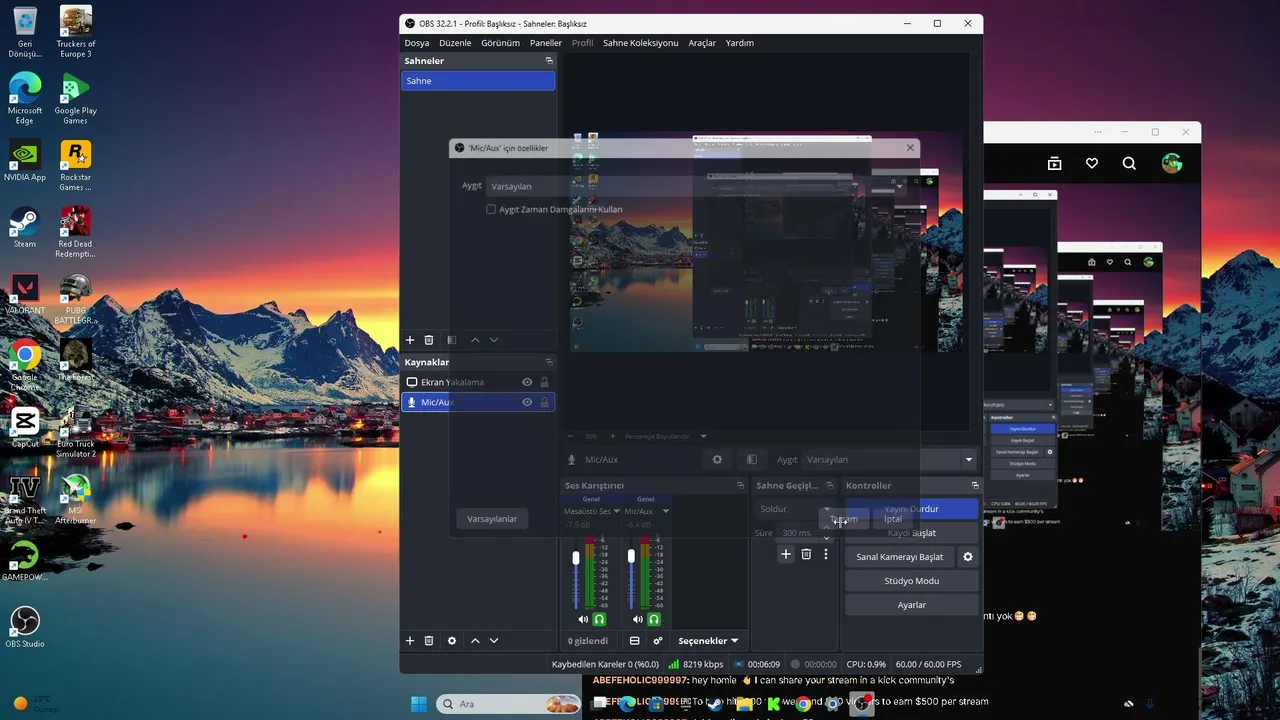1280x720 pixels.
Task: Lock the Mic/Aux source
Action: pyautogui.click(x=545, y=402)
